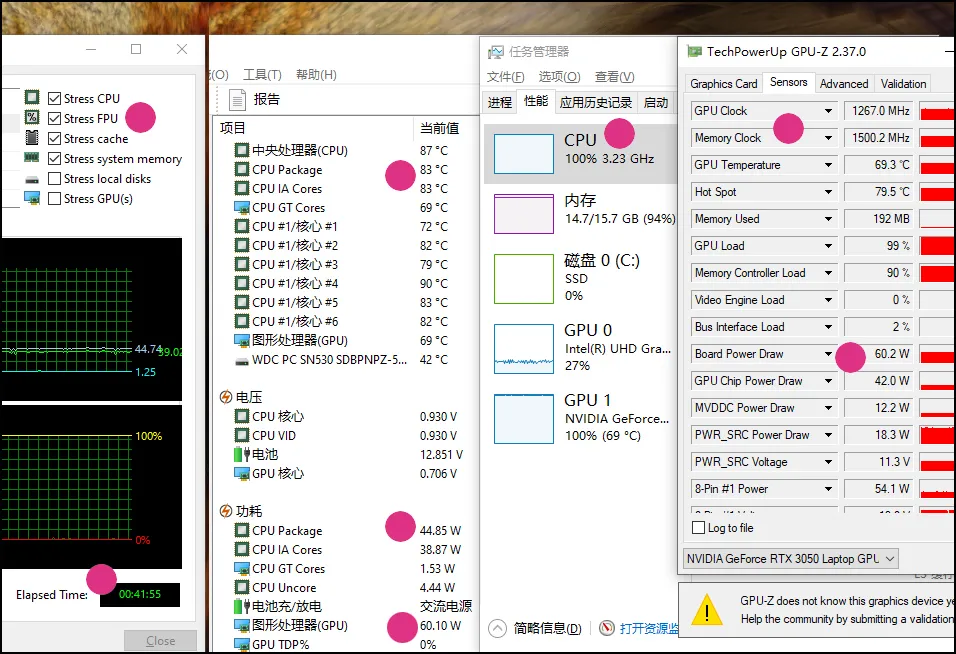
Task: Click the Stress GPU monitor icon
Action: pyautogui.click(x=32, y=199)
